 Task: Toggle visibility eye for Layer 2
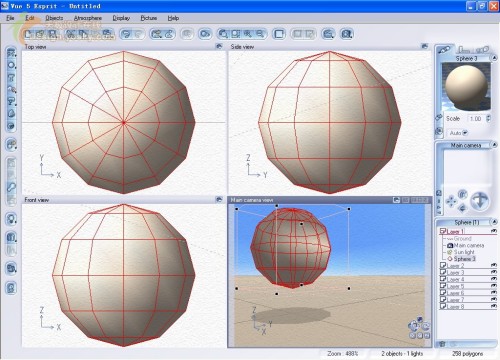pos(494,265)
